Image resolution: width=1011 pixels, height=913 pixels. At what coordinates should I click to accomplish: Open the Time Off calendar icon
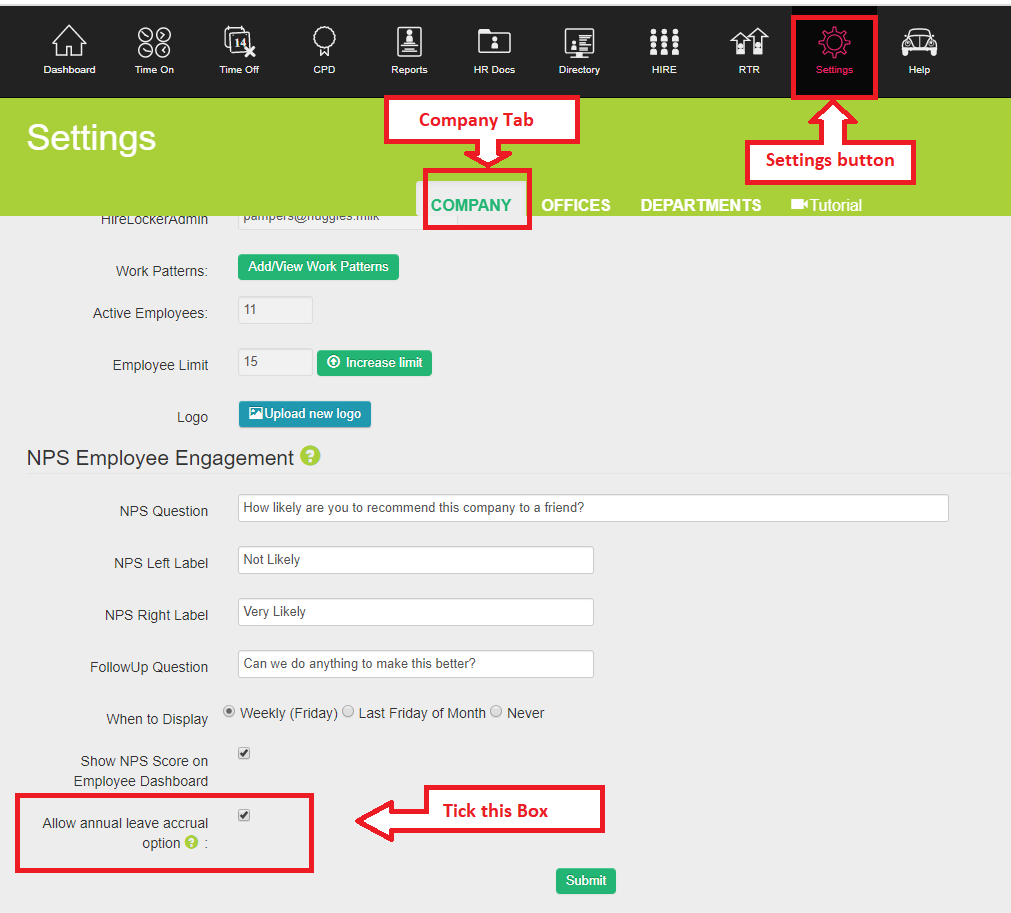[x=239, y=42]
